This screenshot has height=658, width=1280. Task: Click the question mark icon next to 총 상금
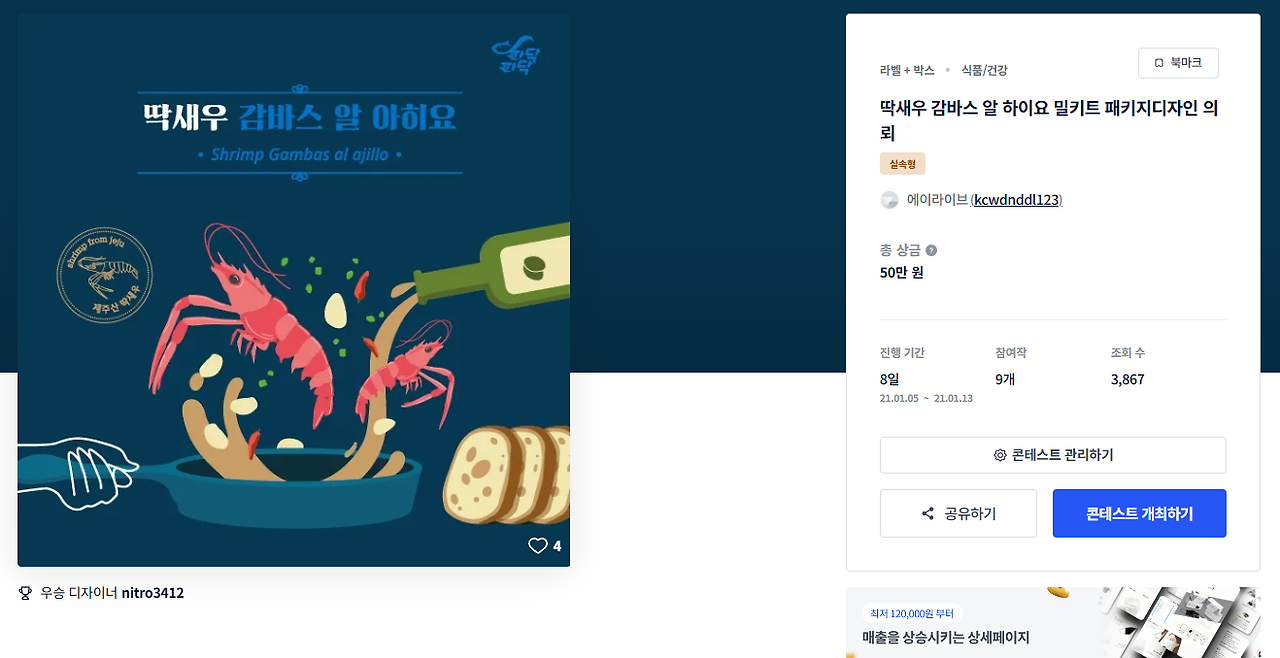tap(931, 250)
